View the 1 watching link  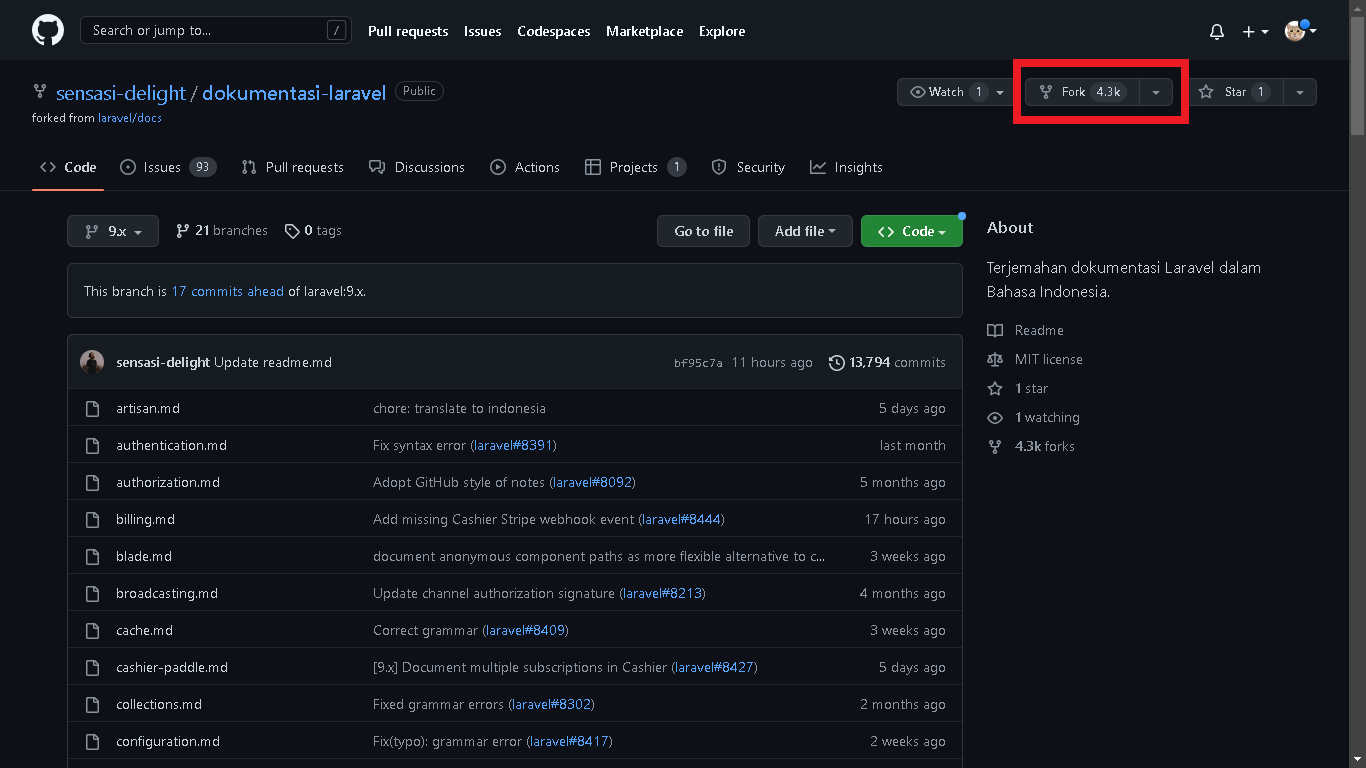pos(1034,417)
